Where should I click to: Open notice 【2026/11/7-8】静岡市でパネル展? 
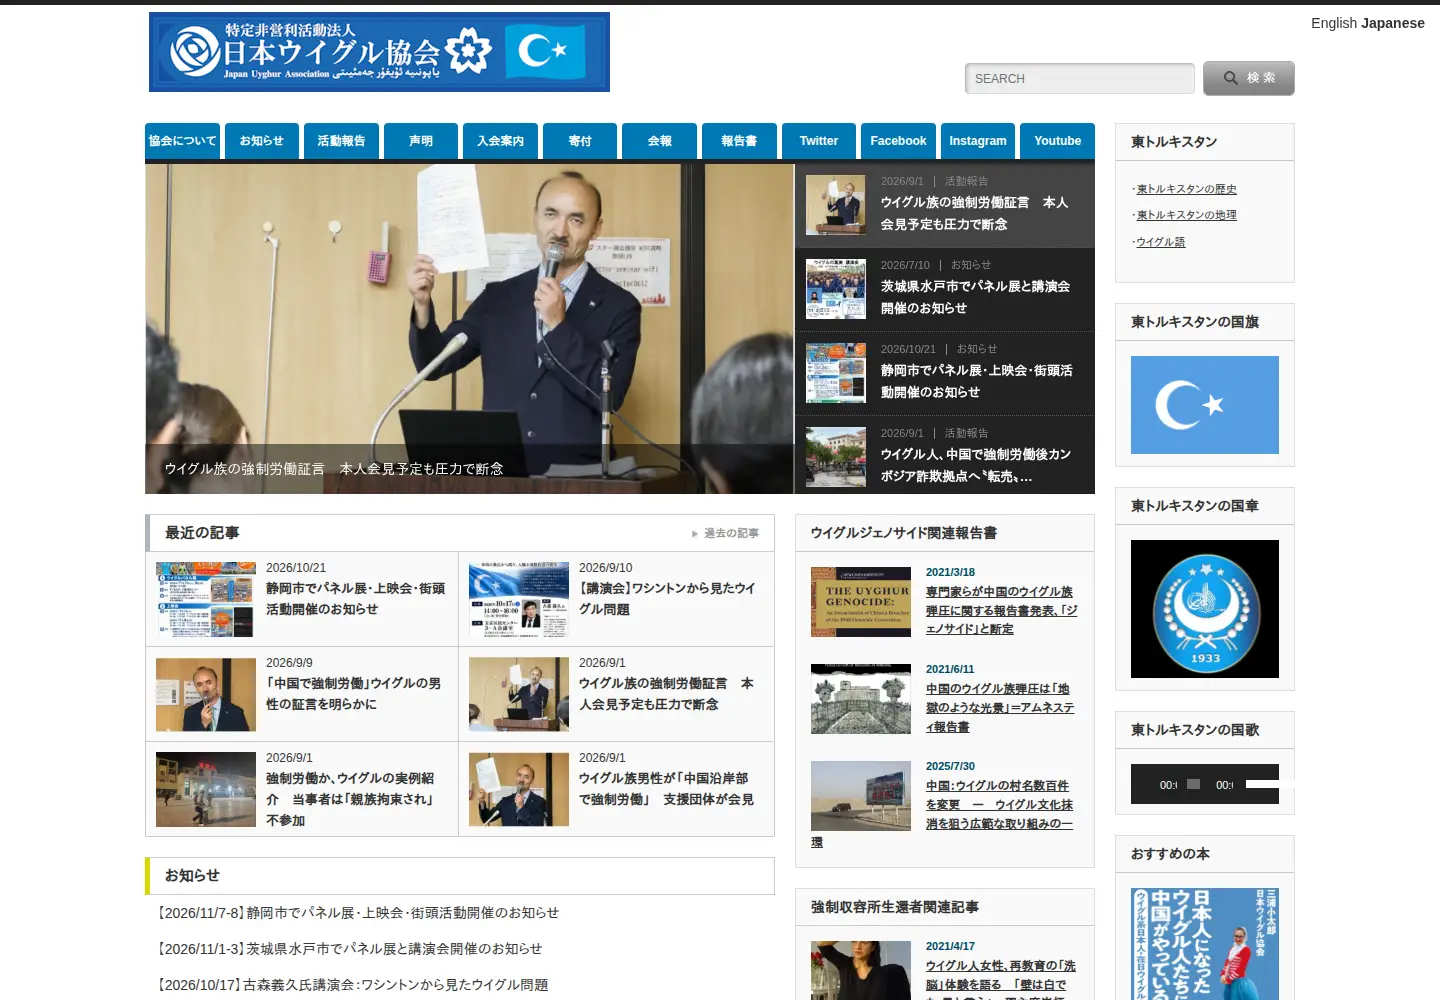356,913
